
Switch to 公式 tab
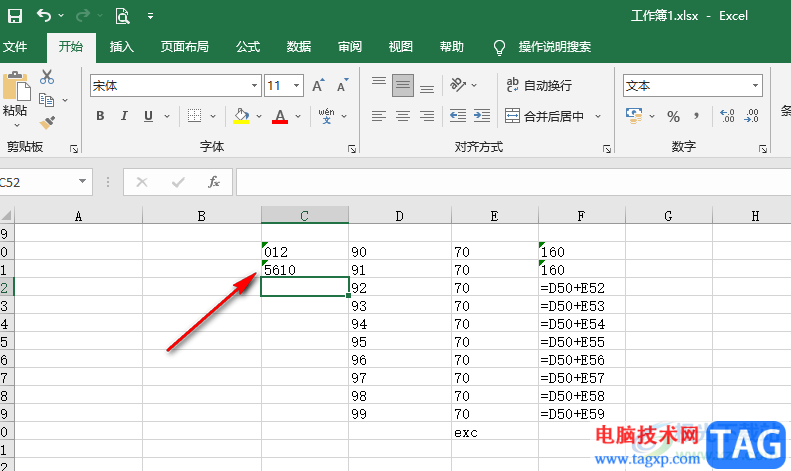tap(248, 47)
